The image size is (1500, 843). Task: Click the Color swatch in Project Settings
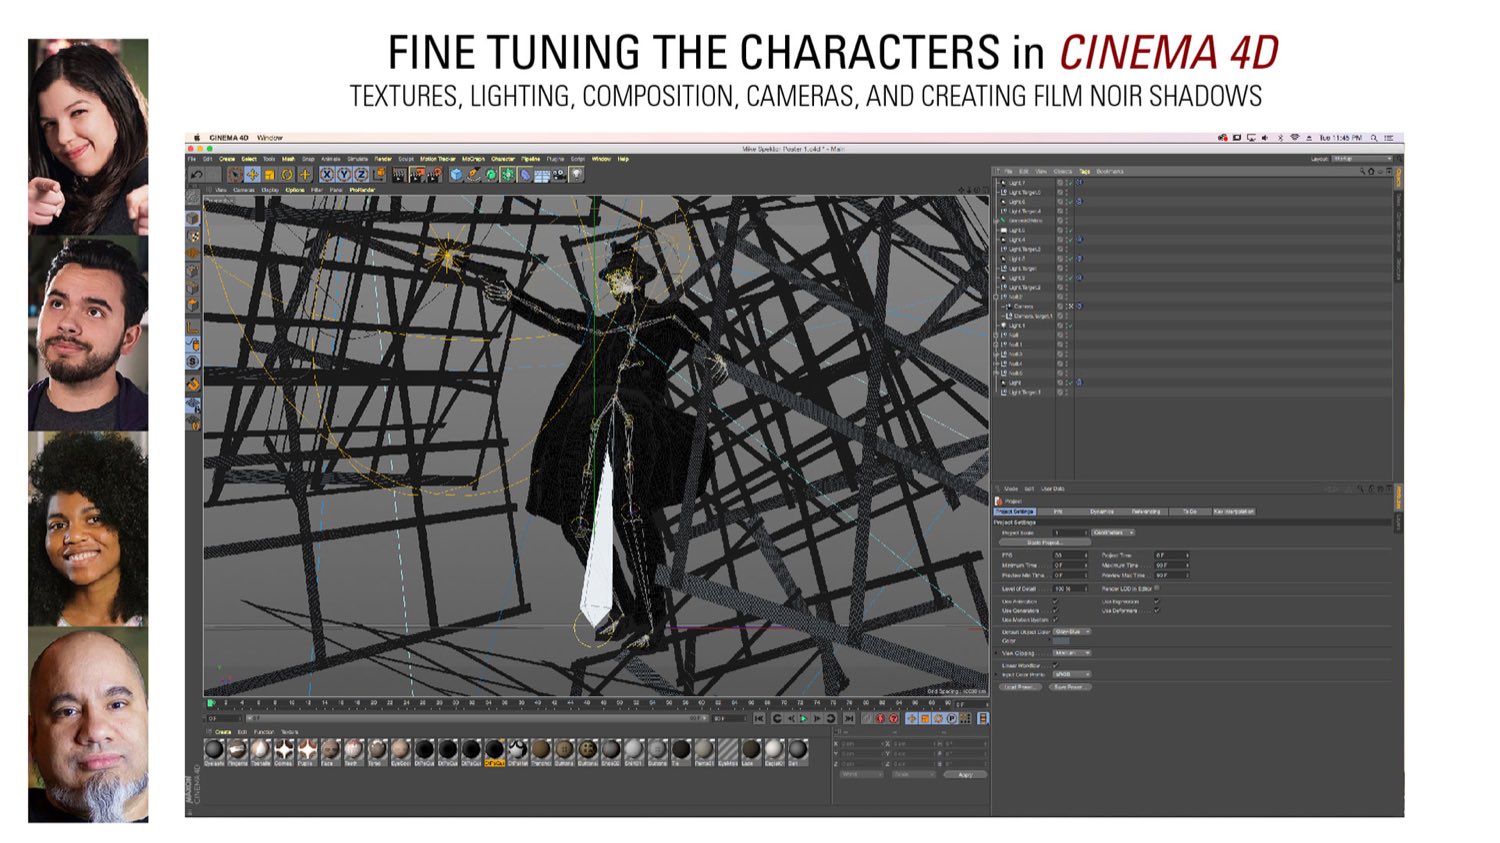[x=1061, y=641]
